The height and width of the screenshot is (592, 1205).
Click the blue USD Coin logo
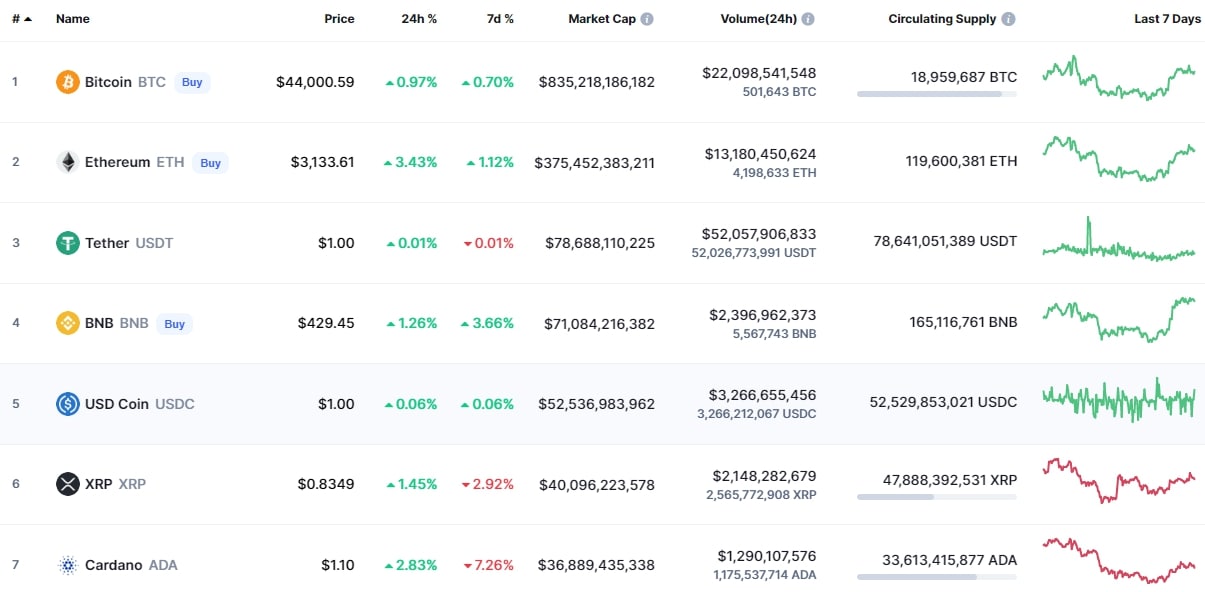(x=67, y=404)
